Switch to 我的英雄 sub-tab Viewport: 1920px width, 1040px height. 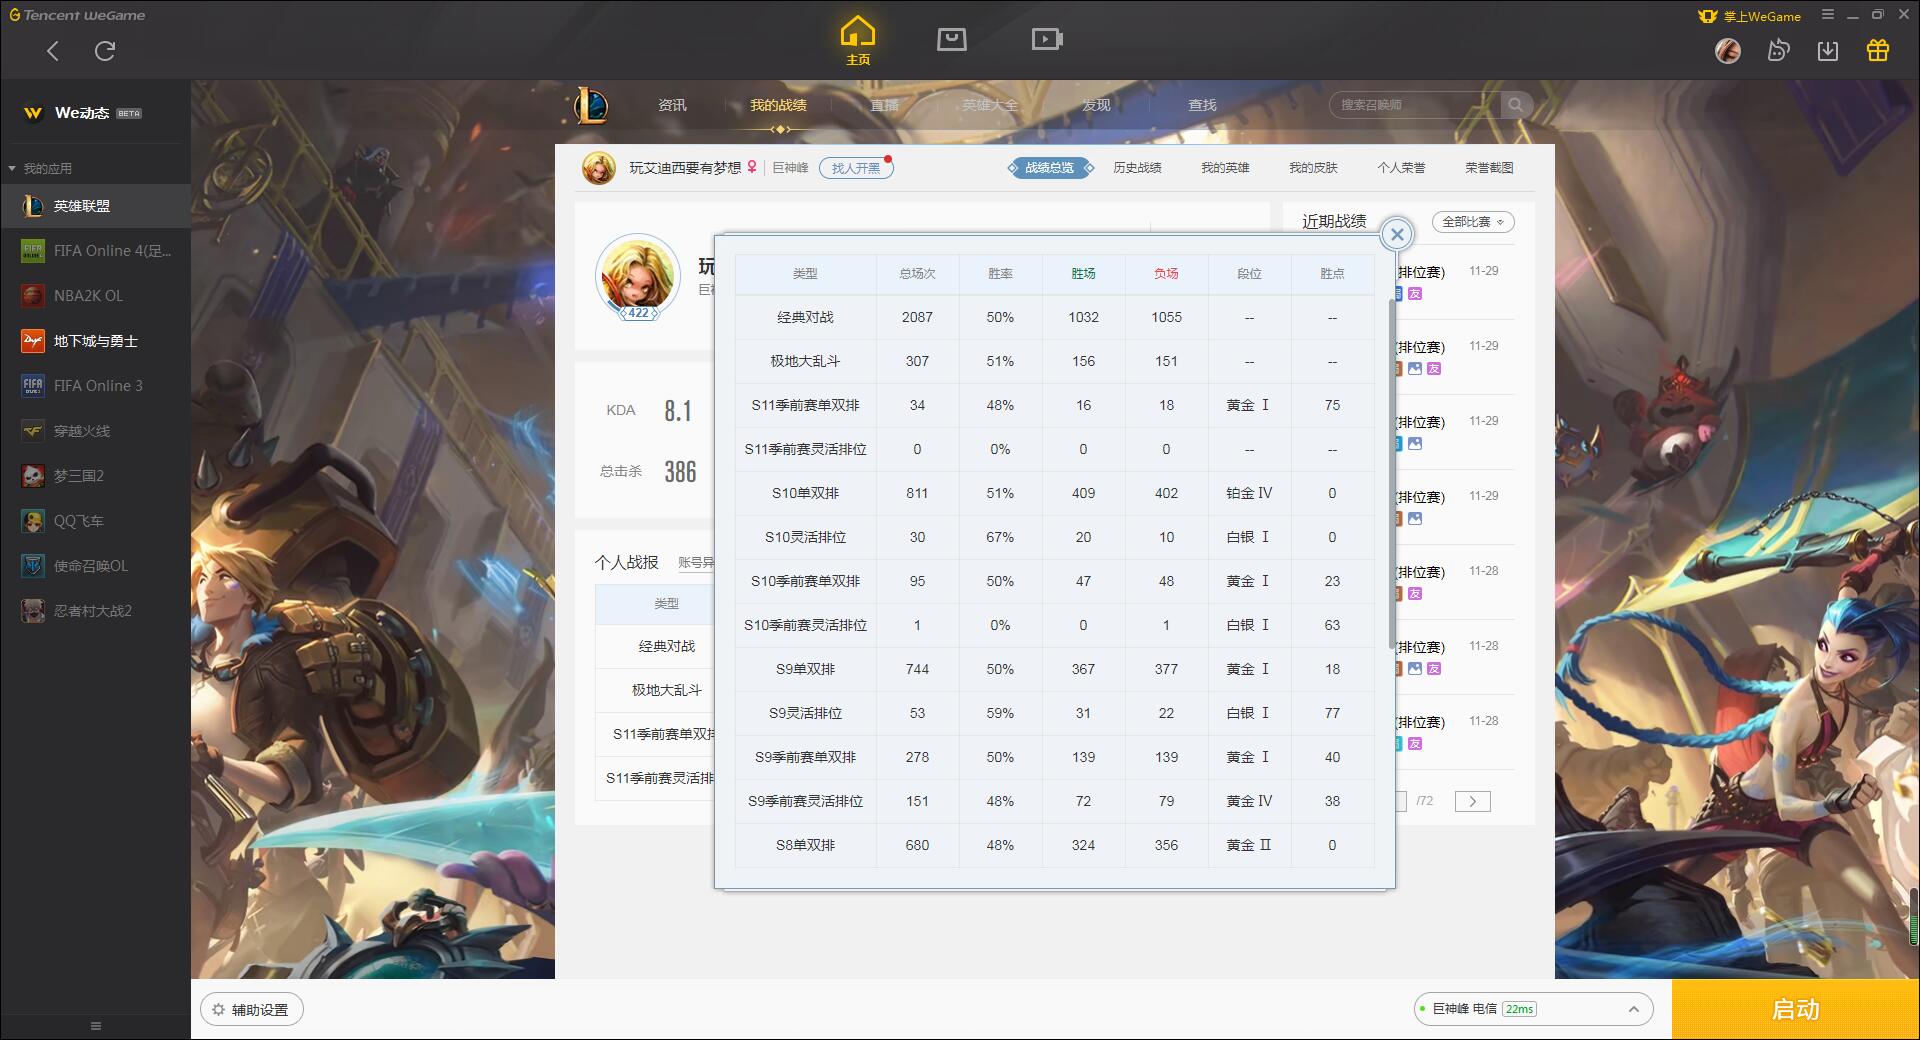coord(1225,168)
